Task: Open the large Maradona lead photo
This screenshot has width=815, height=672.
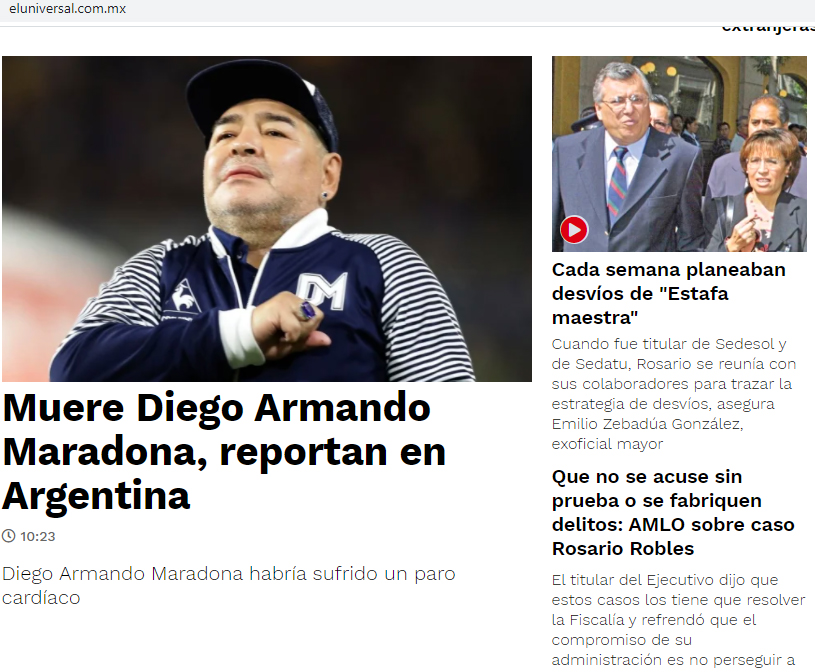Action: (267, 219)
